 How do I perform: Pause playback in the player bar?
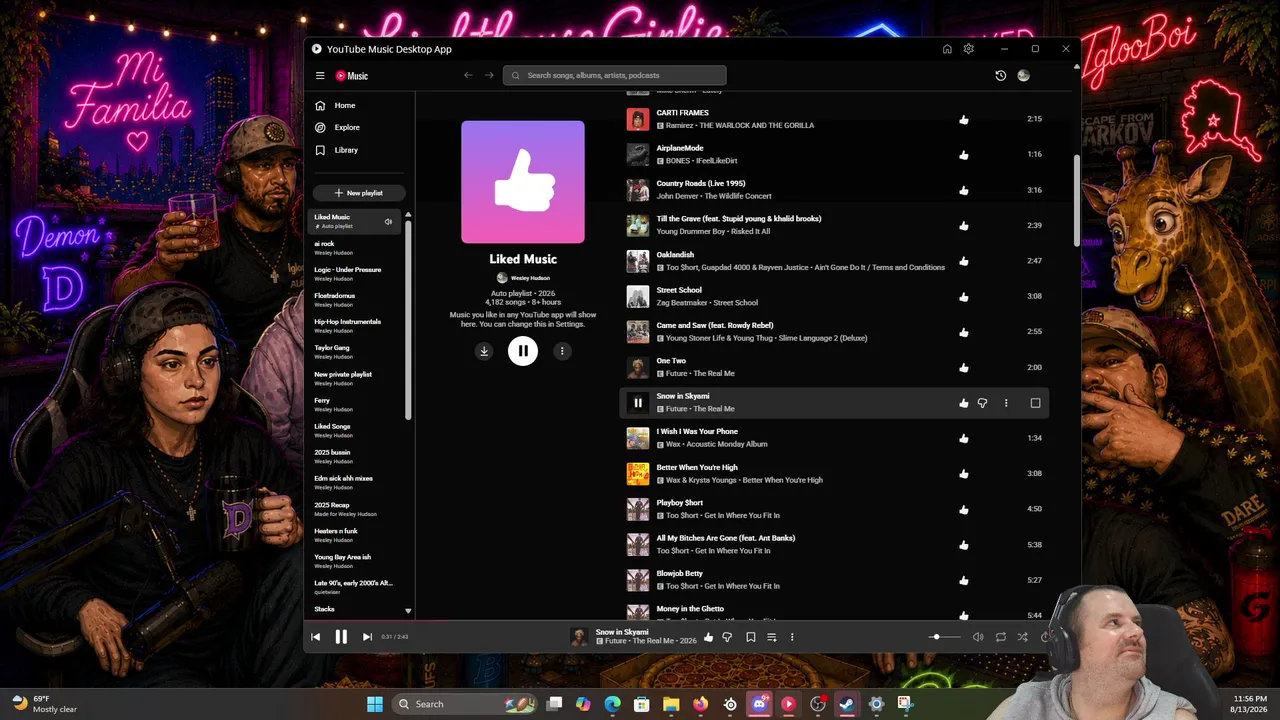pos(341,637)
